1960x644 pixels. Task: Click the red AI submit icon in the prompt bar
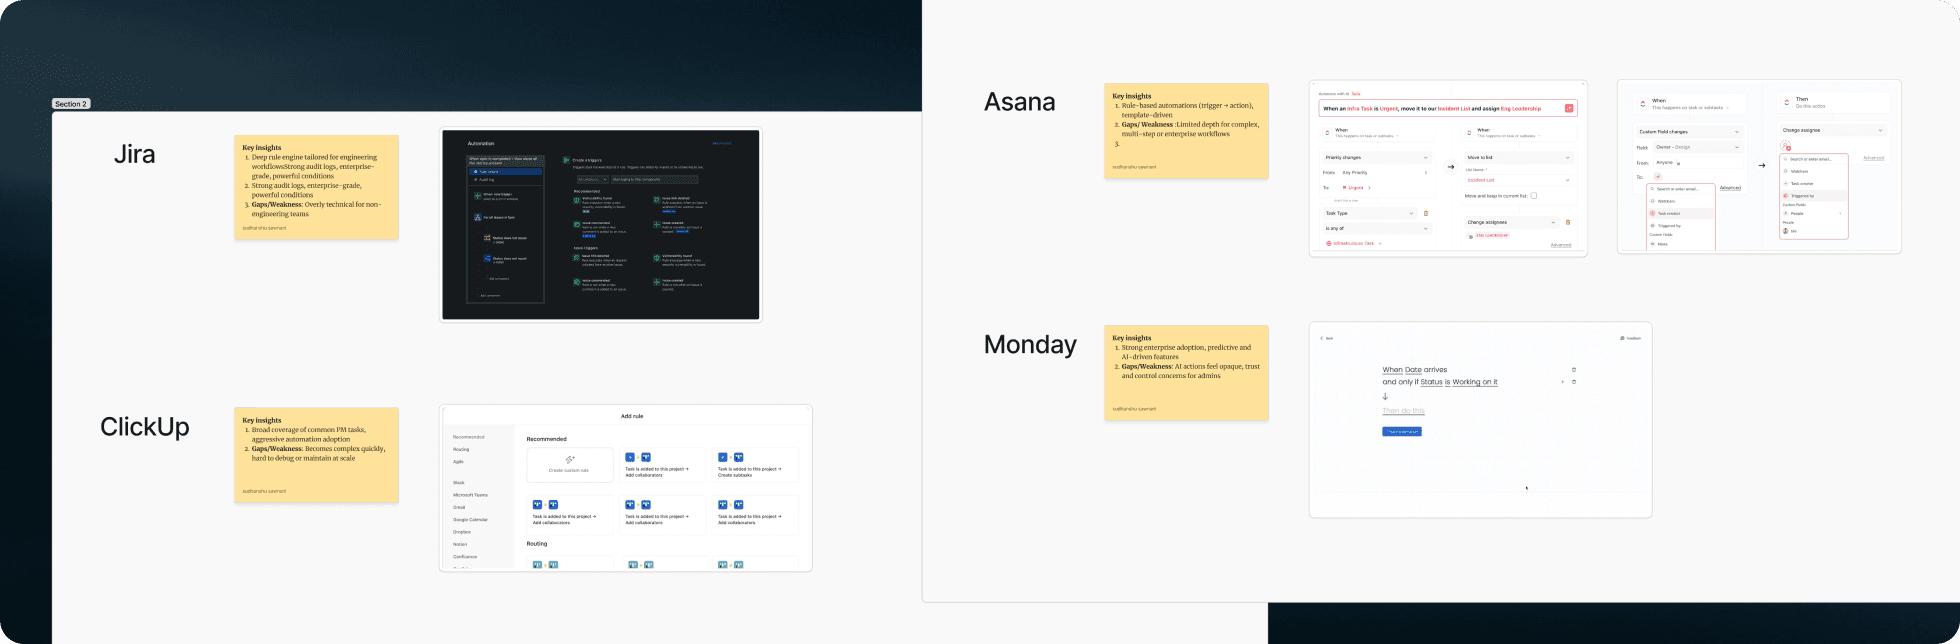point(1569,108)
